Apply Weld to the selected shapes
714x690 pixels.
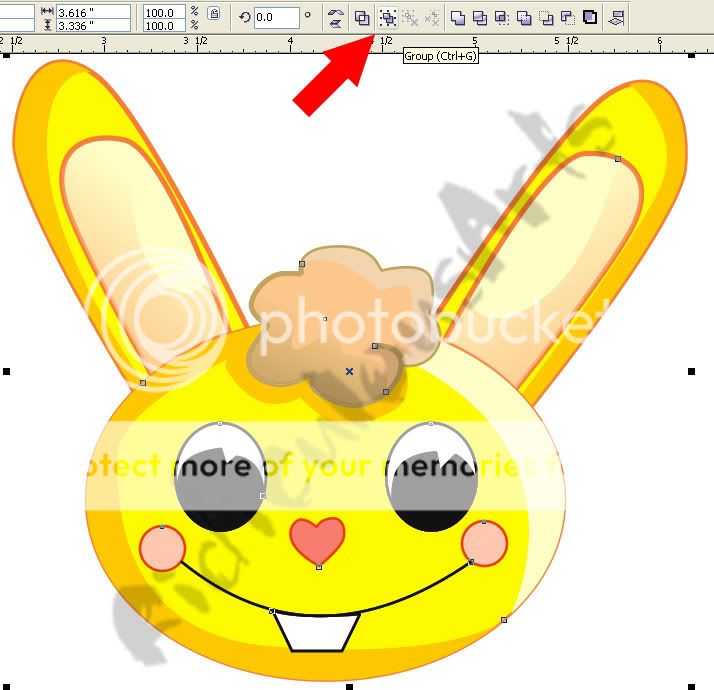pyautogui.click(x=458, y=17)
